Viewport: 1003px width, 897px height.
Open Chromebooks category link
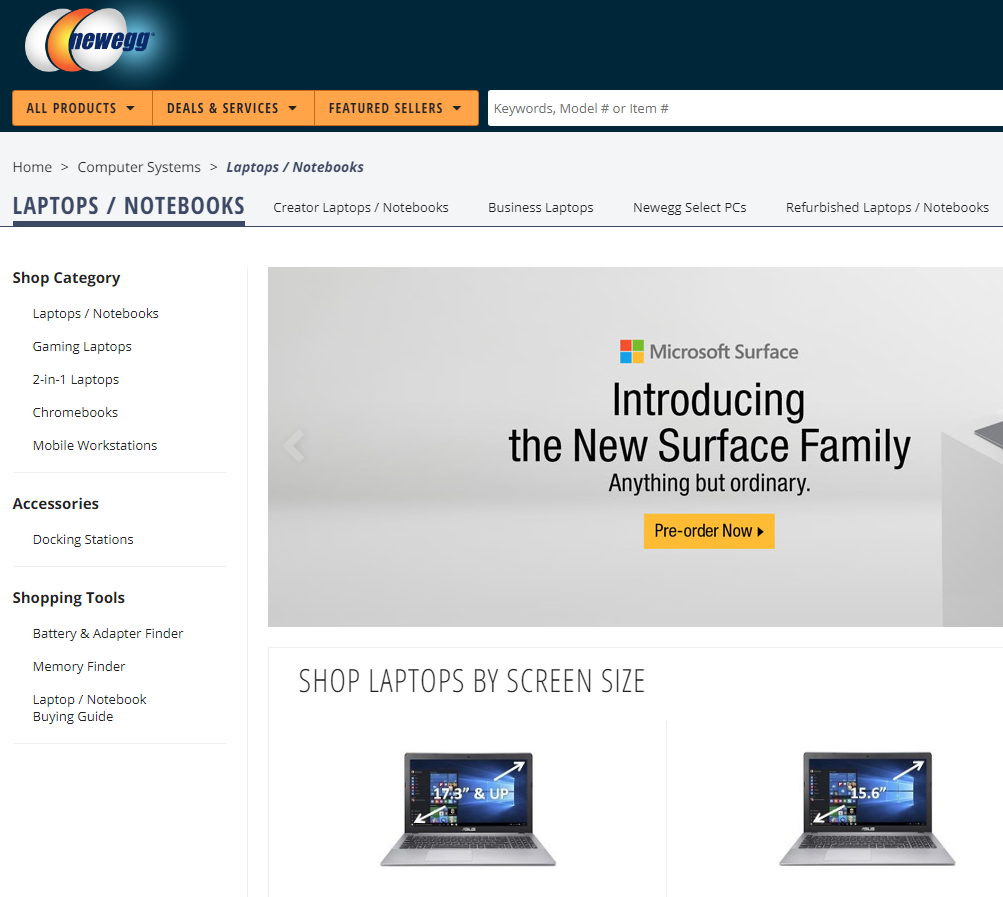tap(75, 412)
